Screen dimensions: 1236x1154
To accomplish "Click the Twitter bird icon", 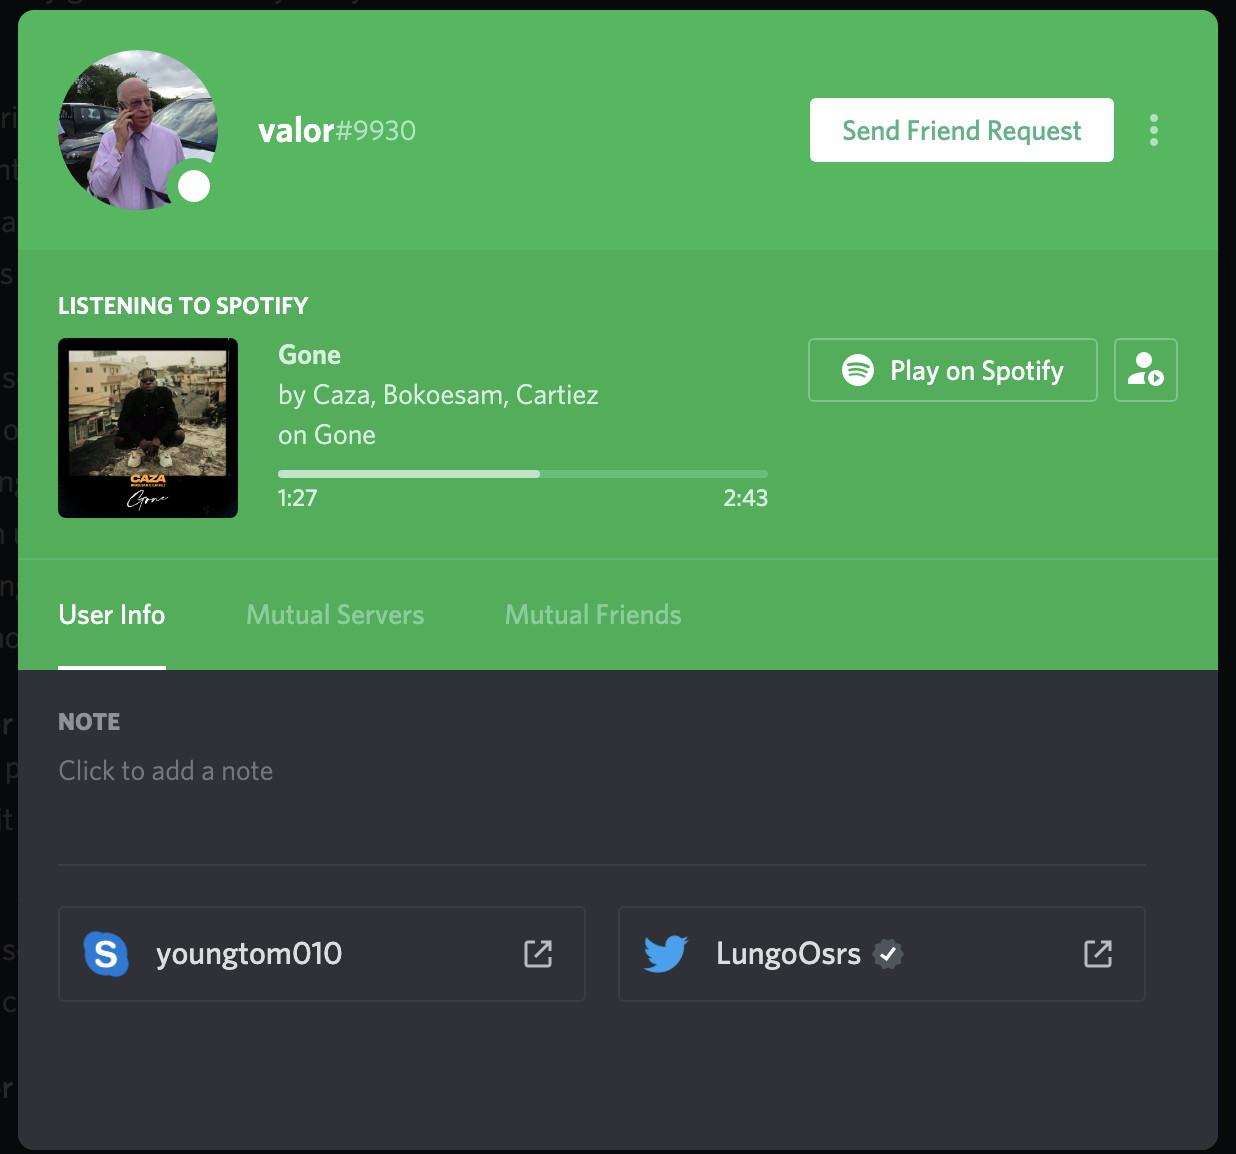I will [x=666, y=954].
